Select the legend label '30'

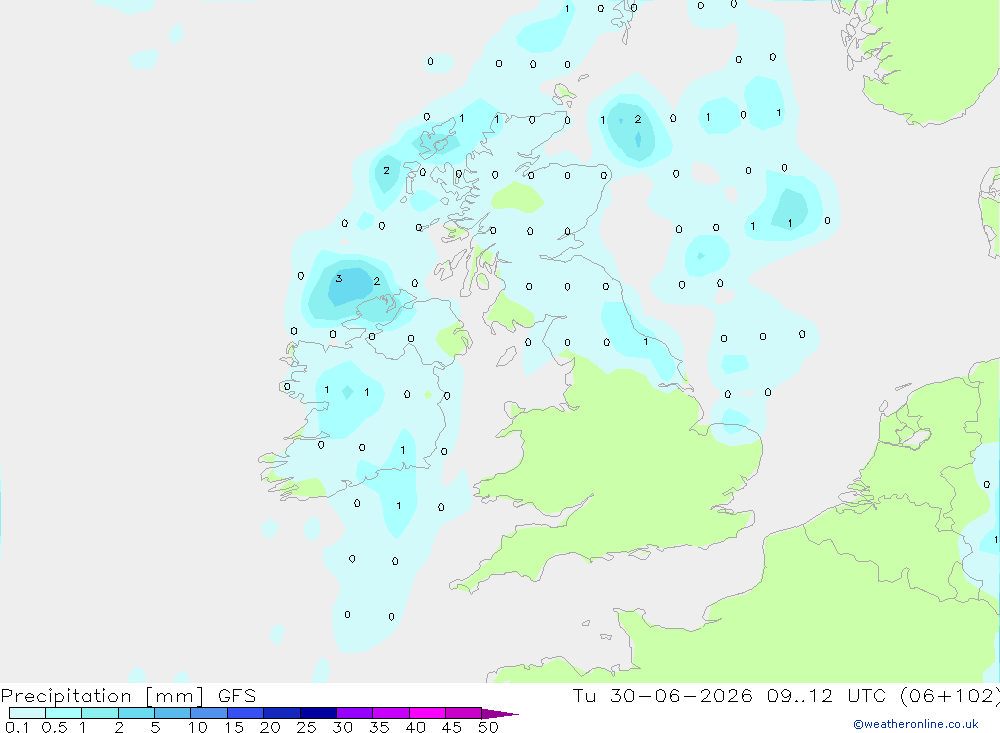pos(342,727)
